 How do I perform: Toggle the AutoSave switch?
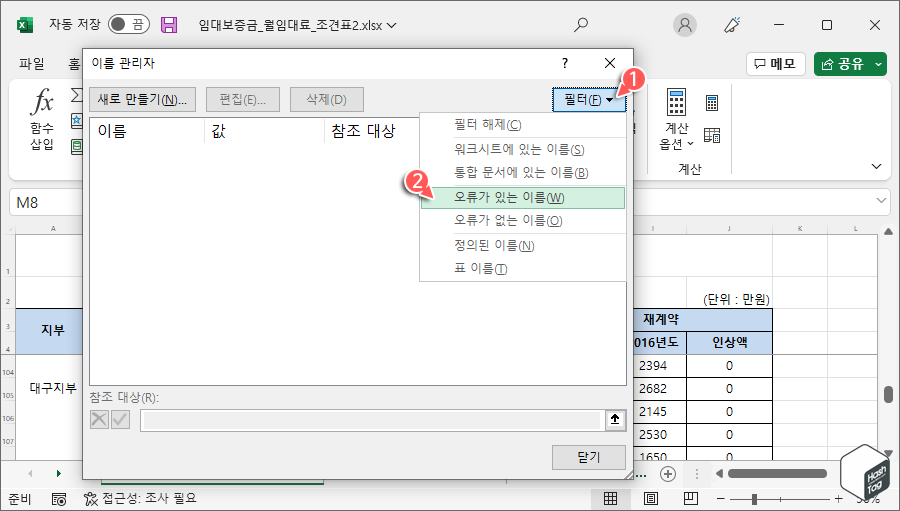coord(129,24)
